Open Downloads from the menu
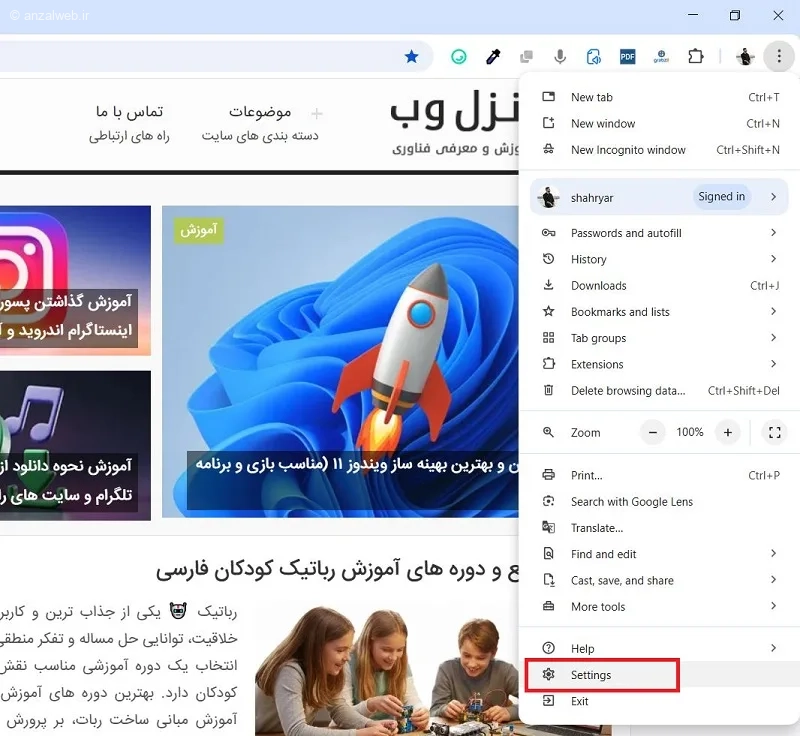Viewport: 800px width, 736px height. (x=659, y=286)
